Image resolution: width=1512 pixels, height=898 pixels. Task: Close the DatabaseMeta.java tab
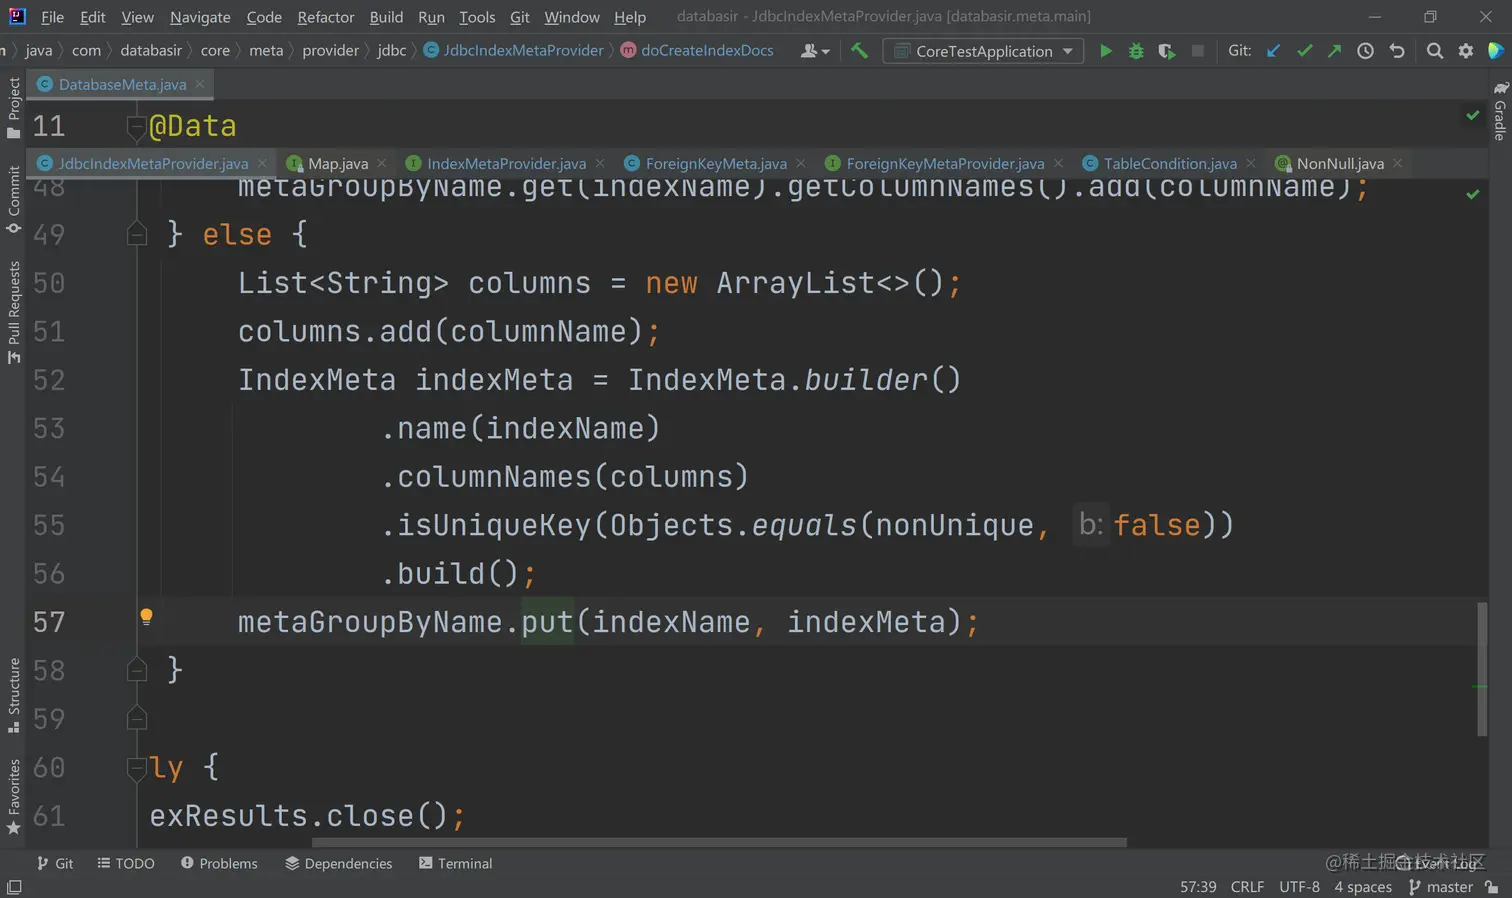point(200,84)
